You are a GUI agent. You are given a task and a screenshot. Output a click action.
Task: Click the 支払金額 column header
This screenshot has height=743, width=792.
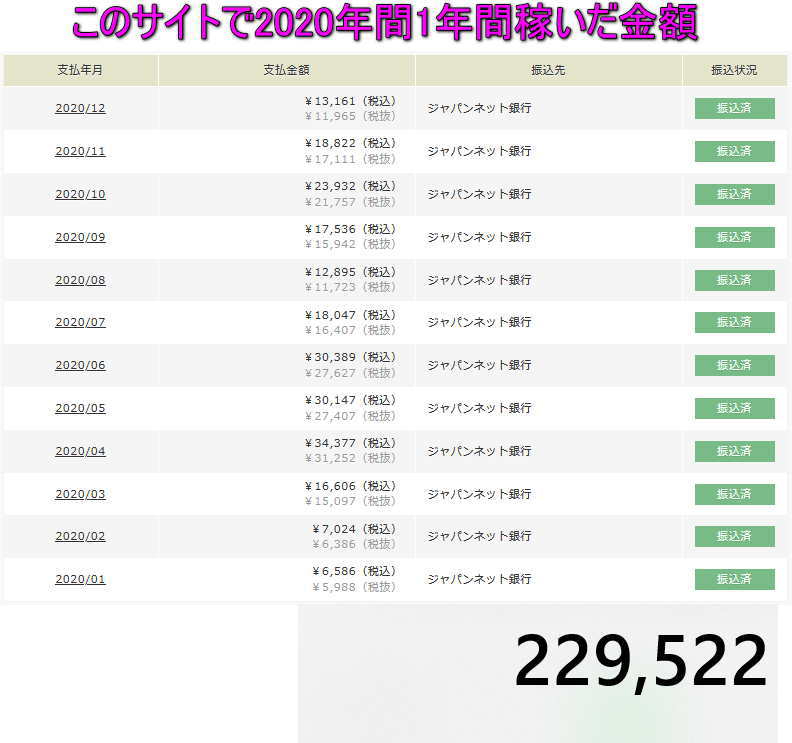tap(286, 70)
